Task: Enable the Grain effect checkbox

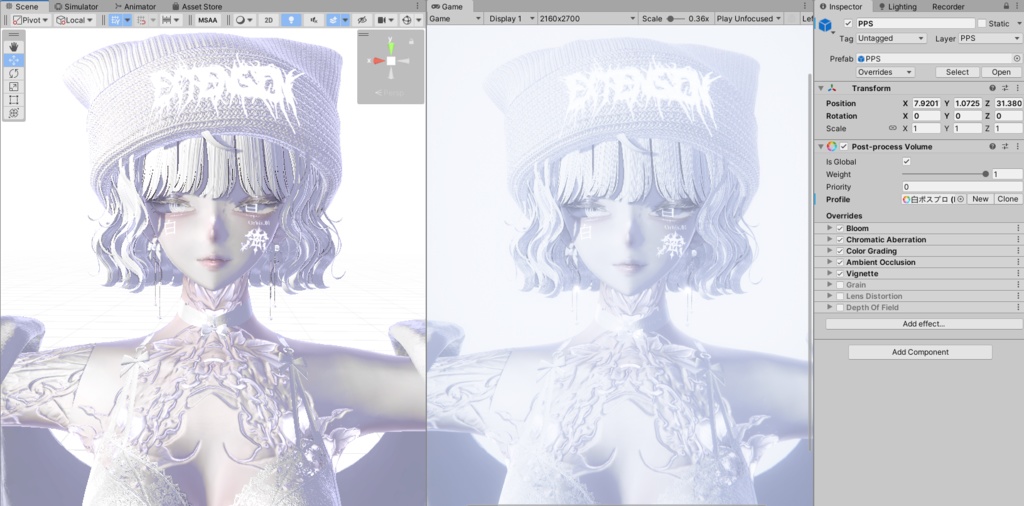Action: pos(840,285)
